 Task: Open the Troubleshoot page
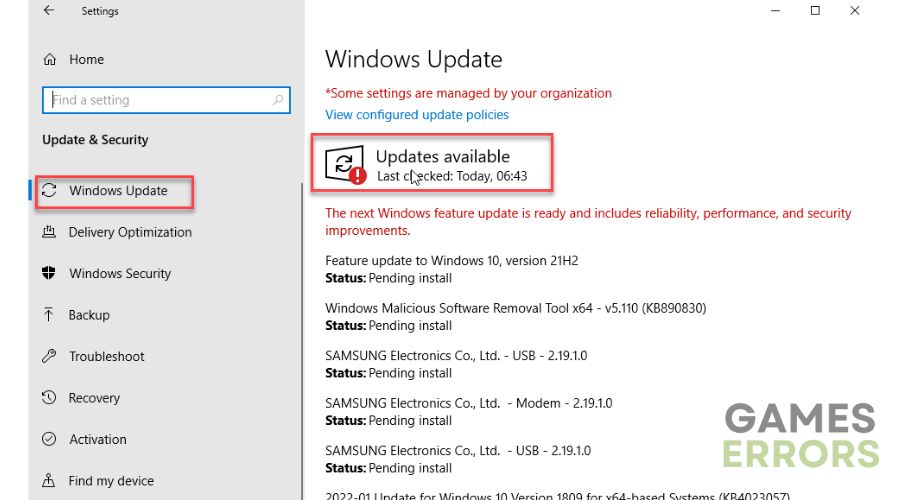coord(107,356)
